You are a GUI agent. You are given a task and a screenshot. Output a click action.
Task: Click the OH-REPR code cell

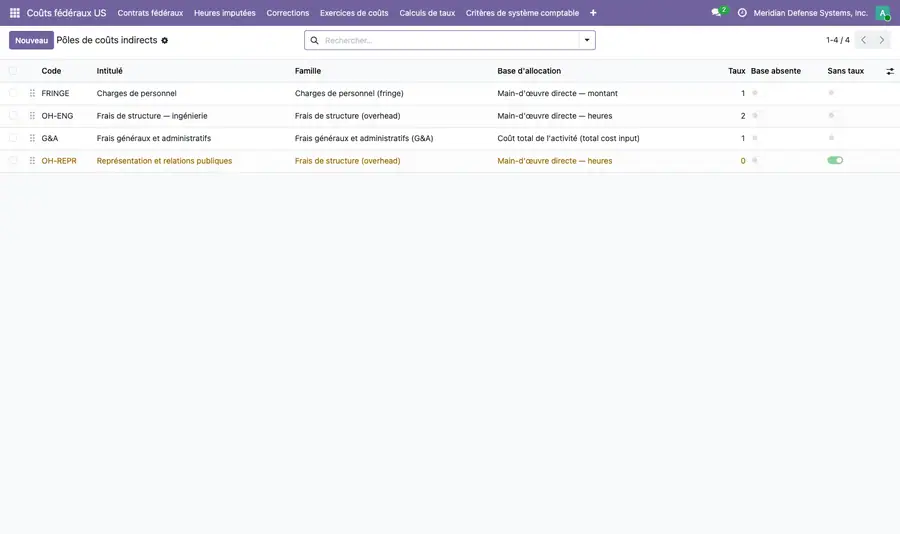(59, 161)
